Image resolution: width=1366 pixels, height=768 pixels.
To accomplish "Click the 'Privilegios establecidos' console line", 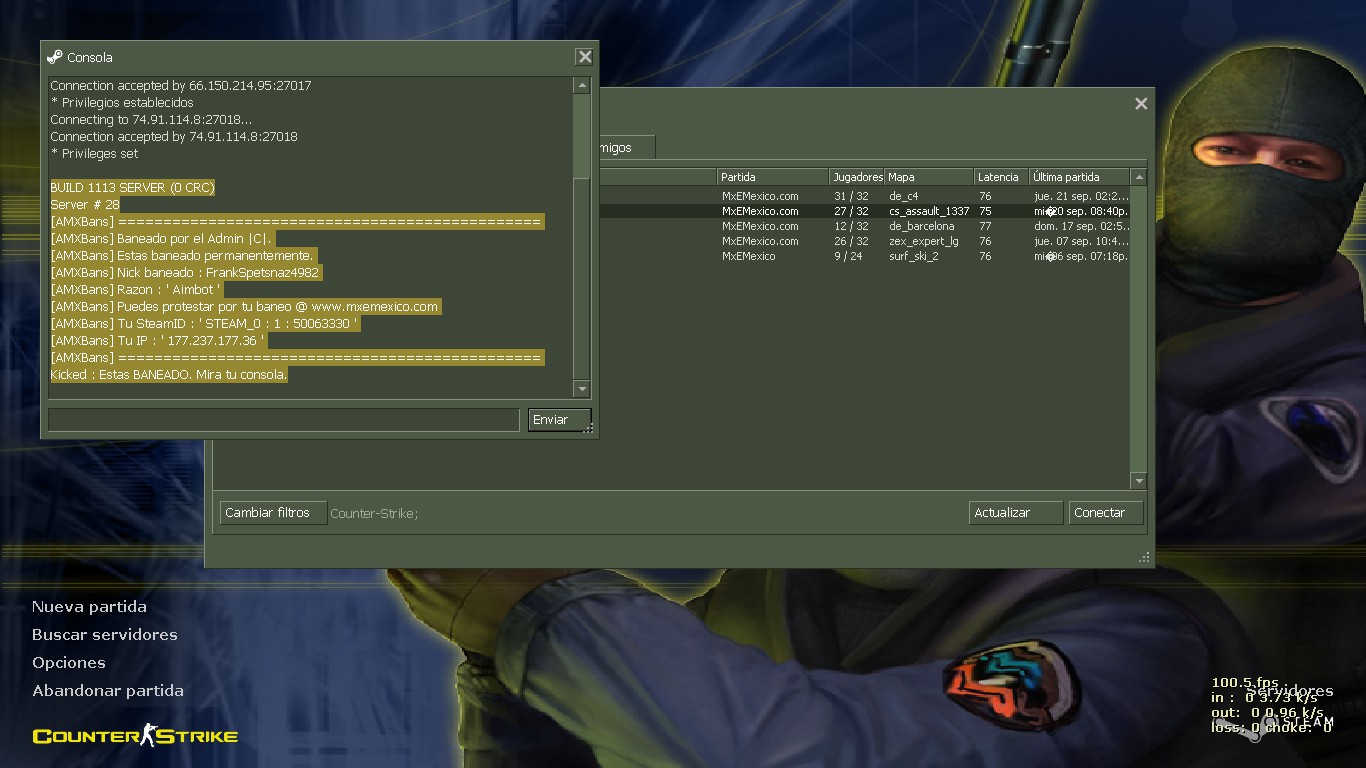I will (122, 103).
